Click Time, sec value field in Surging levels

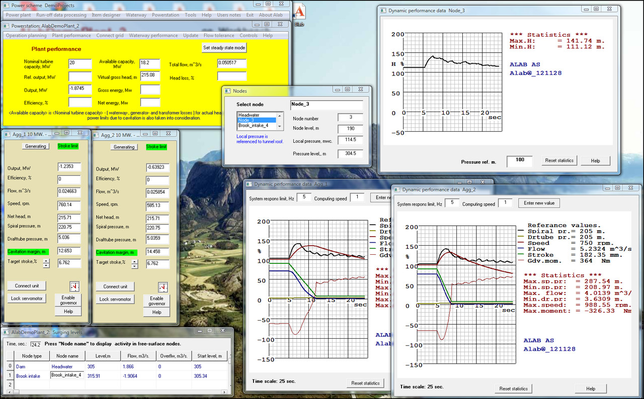(36, 344)
